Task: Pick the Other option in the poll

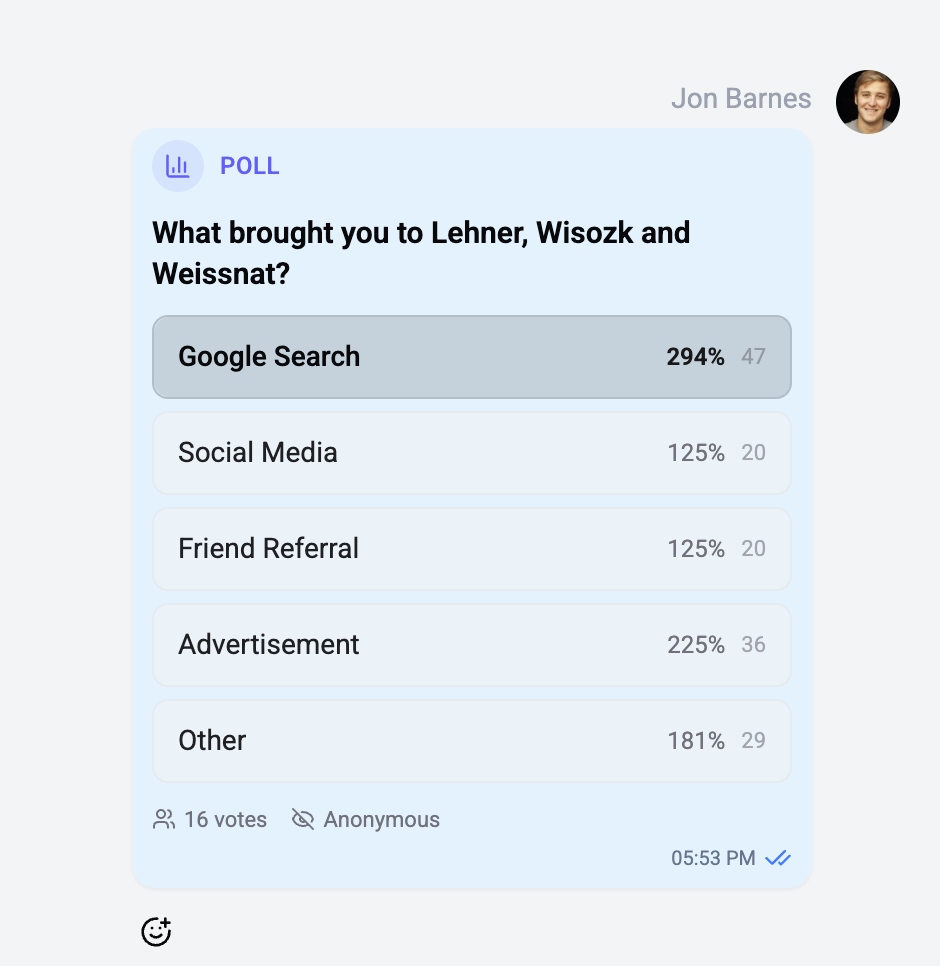Action: (x=471, y=741)
